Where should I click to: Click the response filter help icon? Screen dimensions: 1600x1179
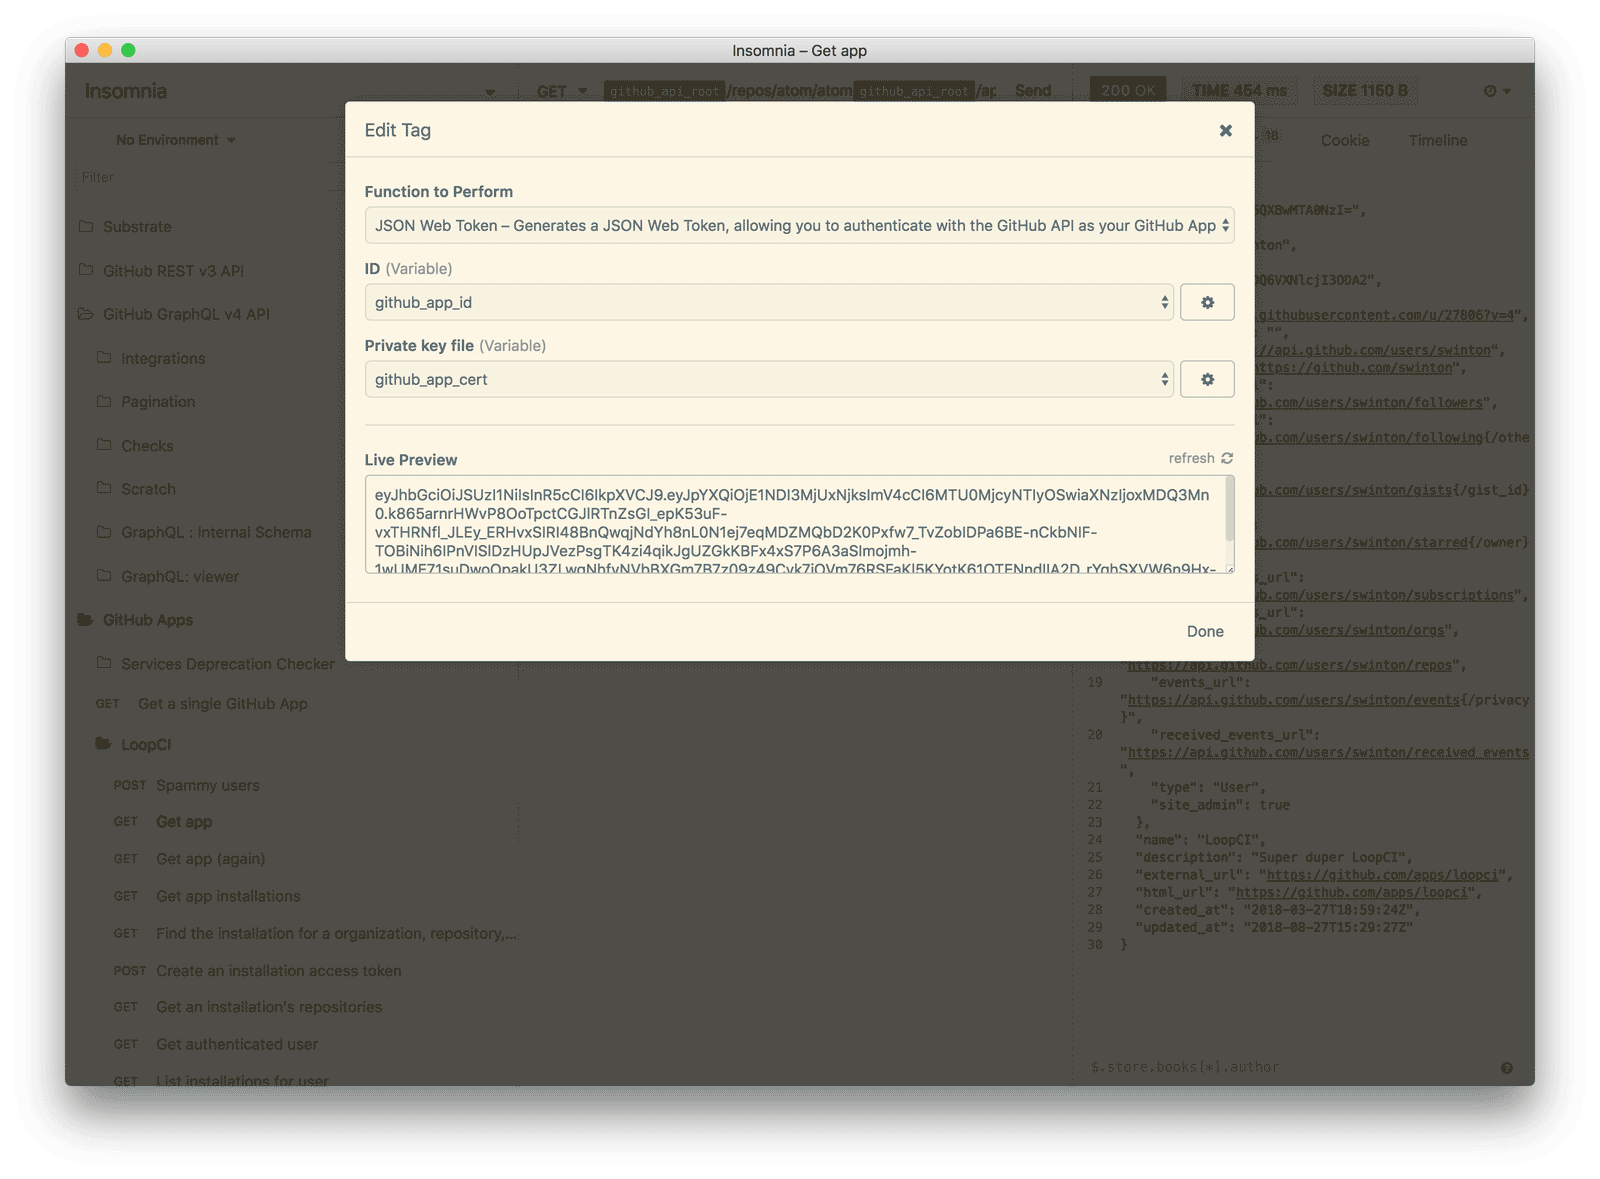click(1507, 1068)
